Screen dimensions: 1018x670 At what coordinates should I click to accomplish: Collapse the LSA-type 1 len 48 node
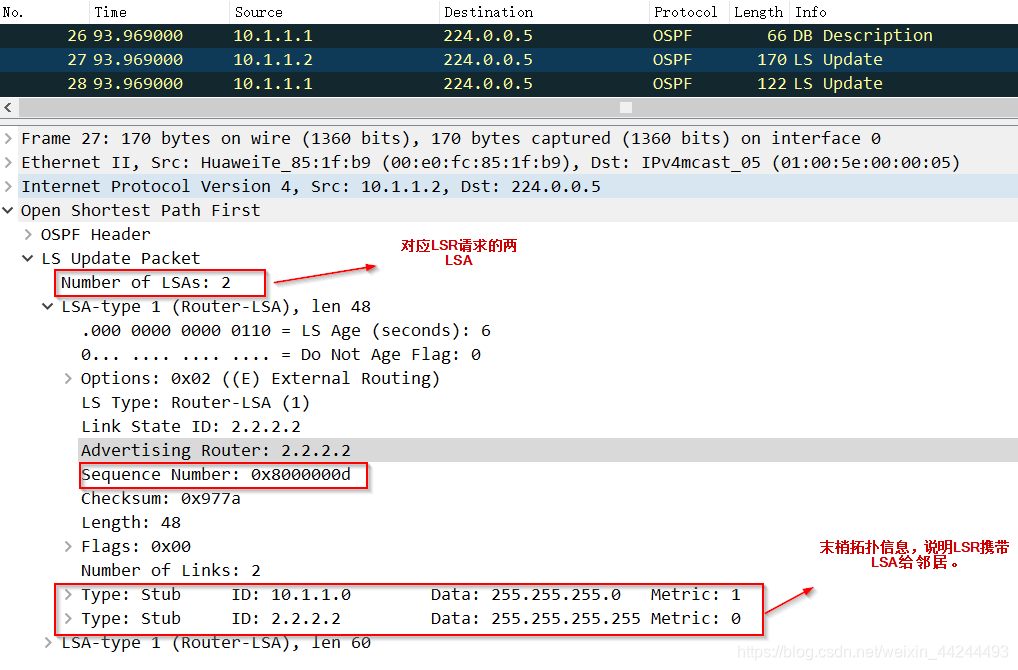(x=48, y=306)
